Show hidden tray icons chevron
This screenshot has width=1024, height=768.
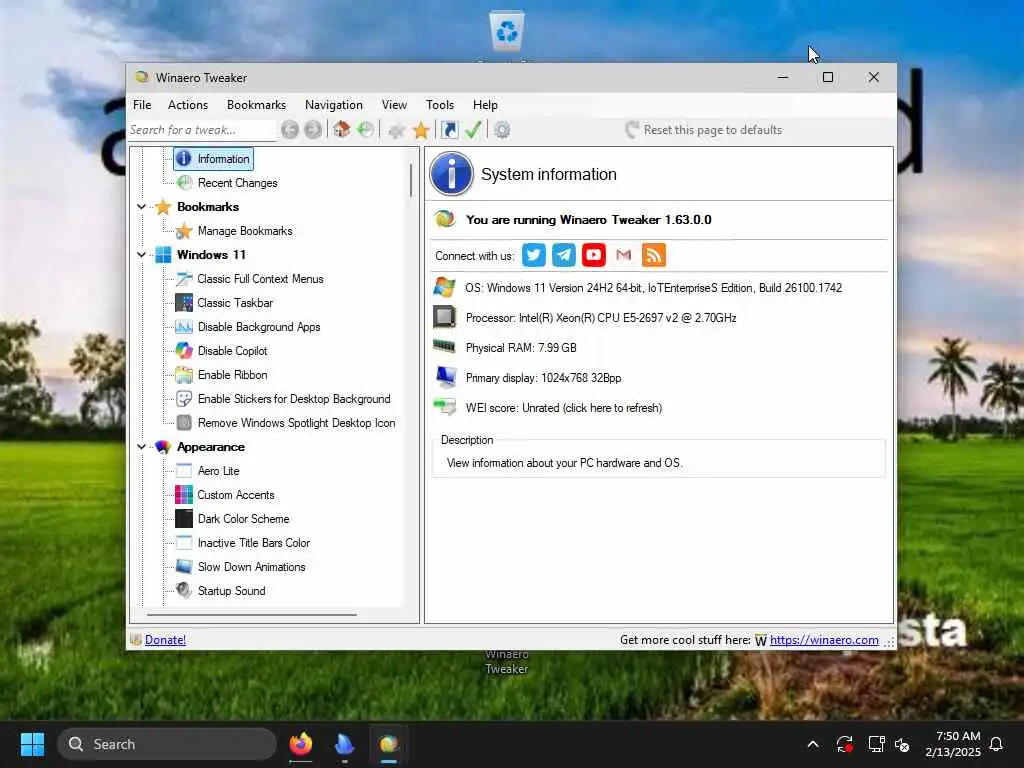click(x=813, y=744)
